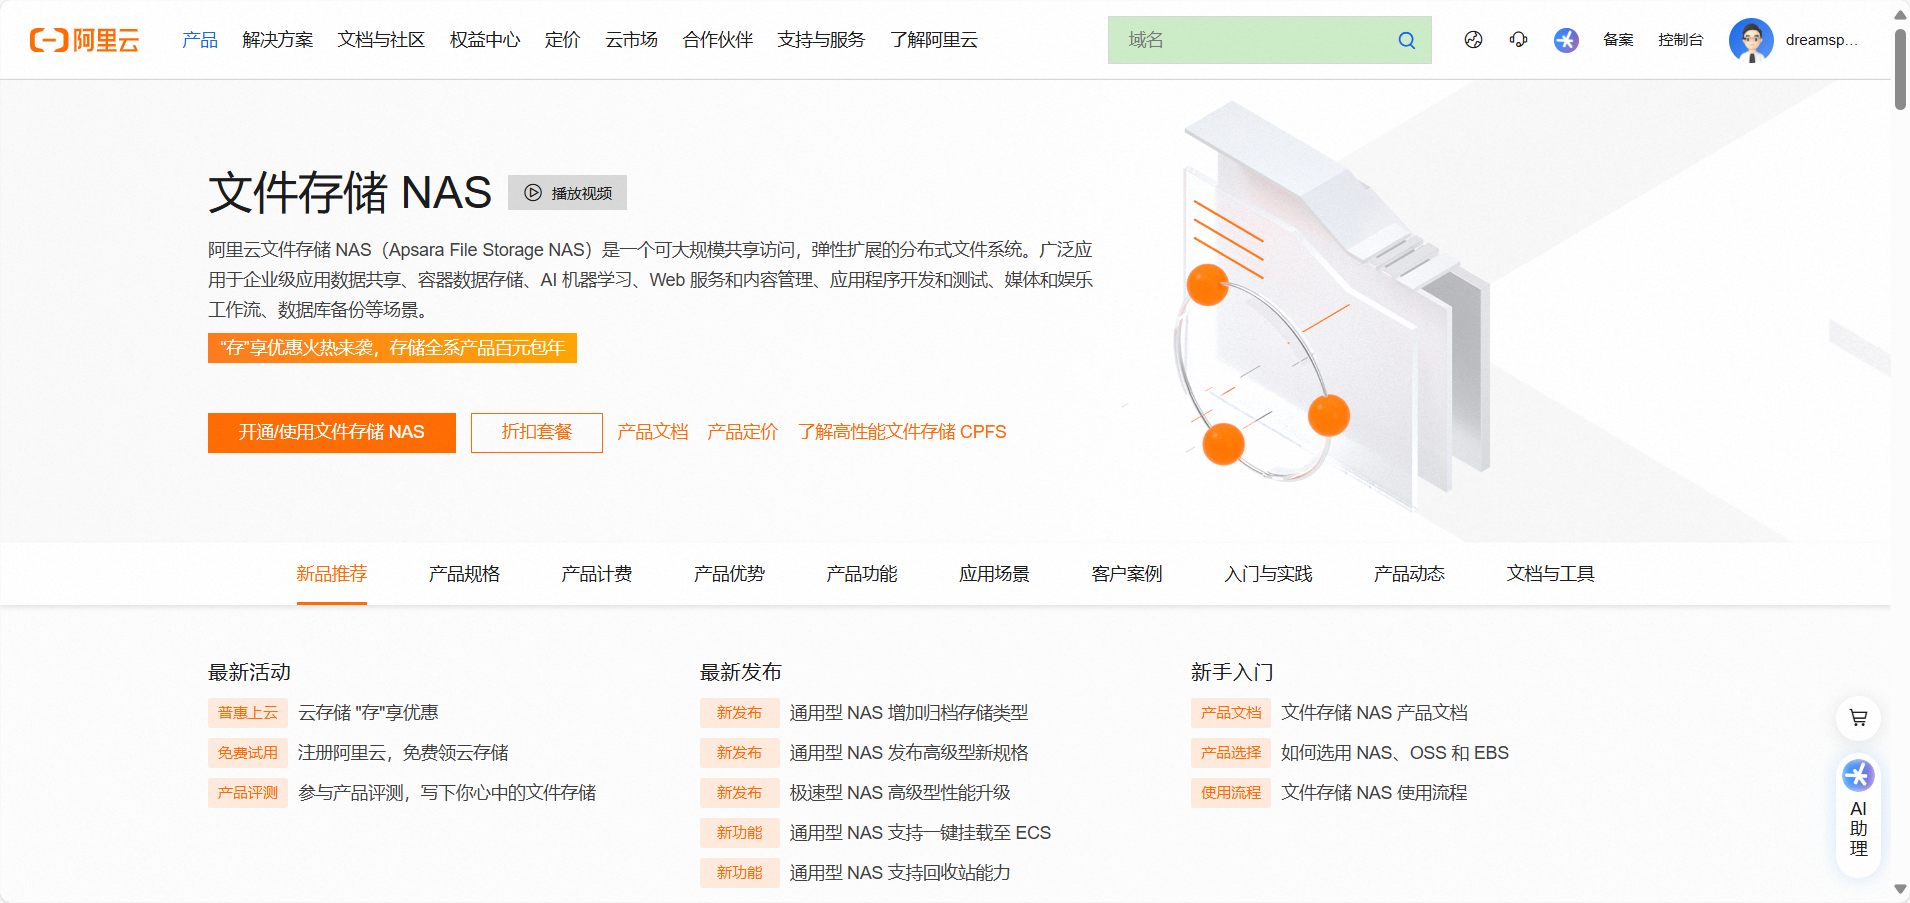Switch to the 应用场景 tab
Viewport: 1910px width, 903px height.
994,574
